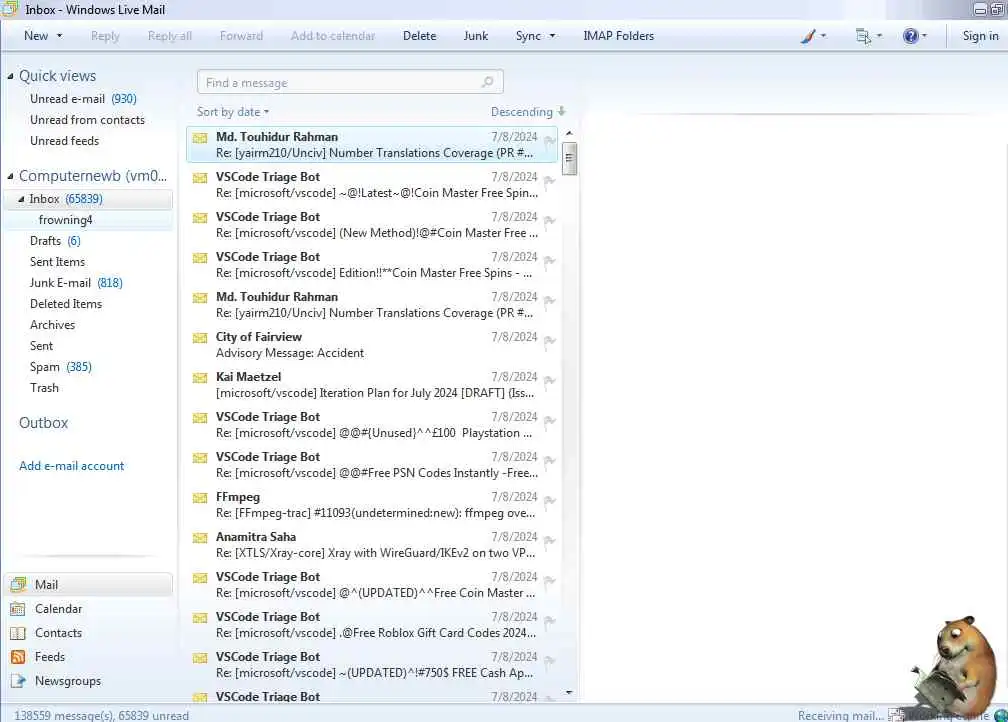Open Unread e-mail quick view
1008x722 pixels.
coord(83,98)
